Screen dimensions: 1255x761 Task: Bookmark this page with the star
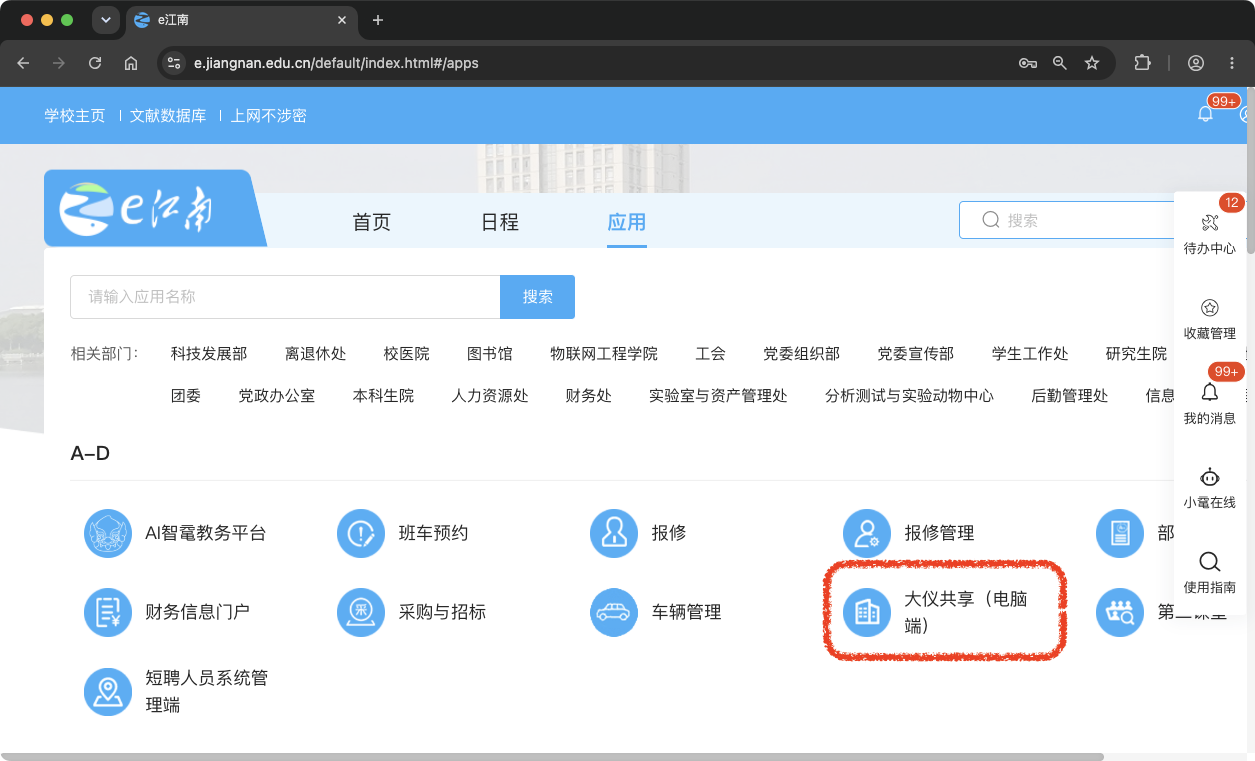coord(1092,63)
